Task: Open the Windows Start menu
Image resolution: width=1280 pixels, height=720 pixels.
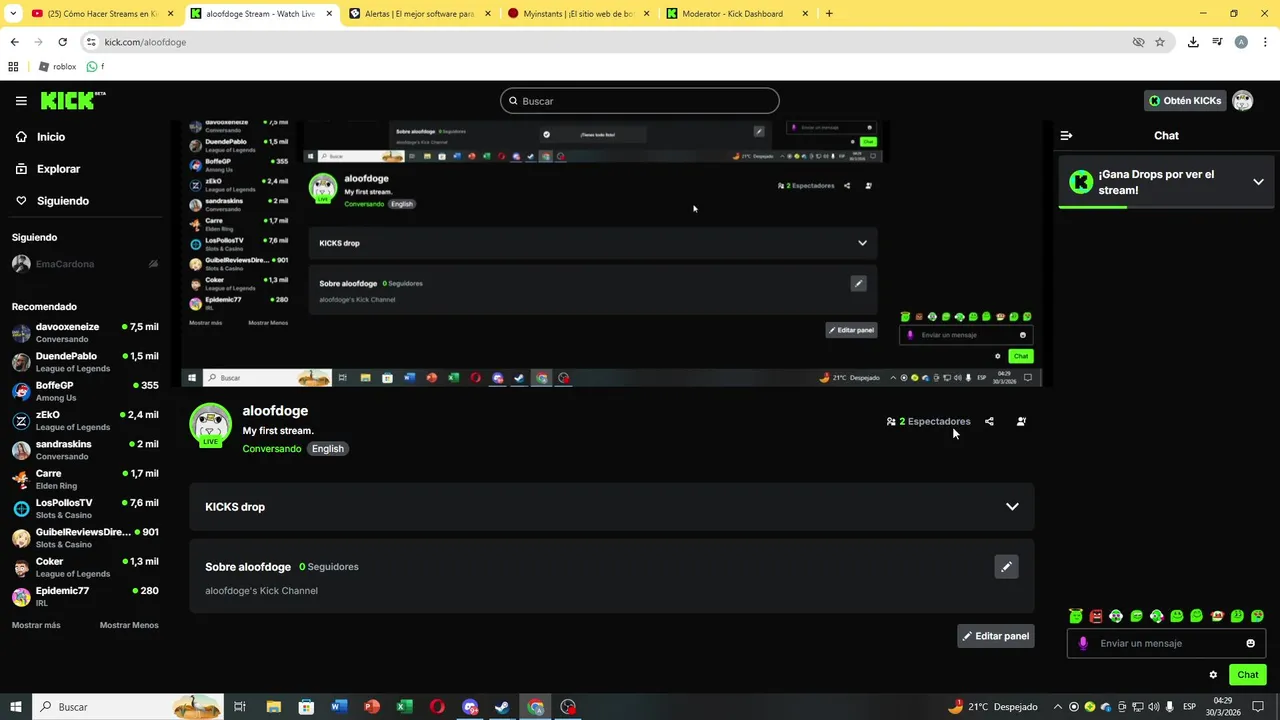Action: 16,707
